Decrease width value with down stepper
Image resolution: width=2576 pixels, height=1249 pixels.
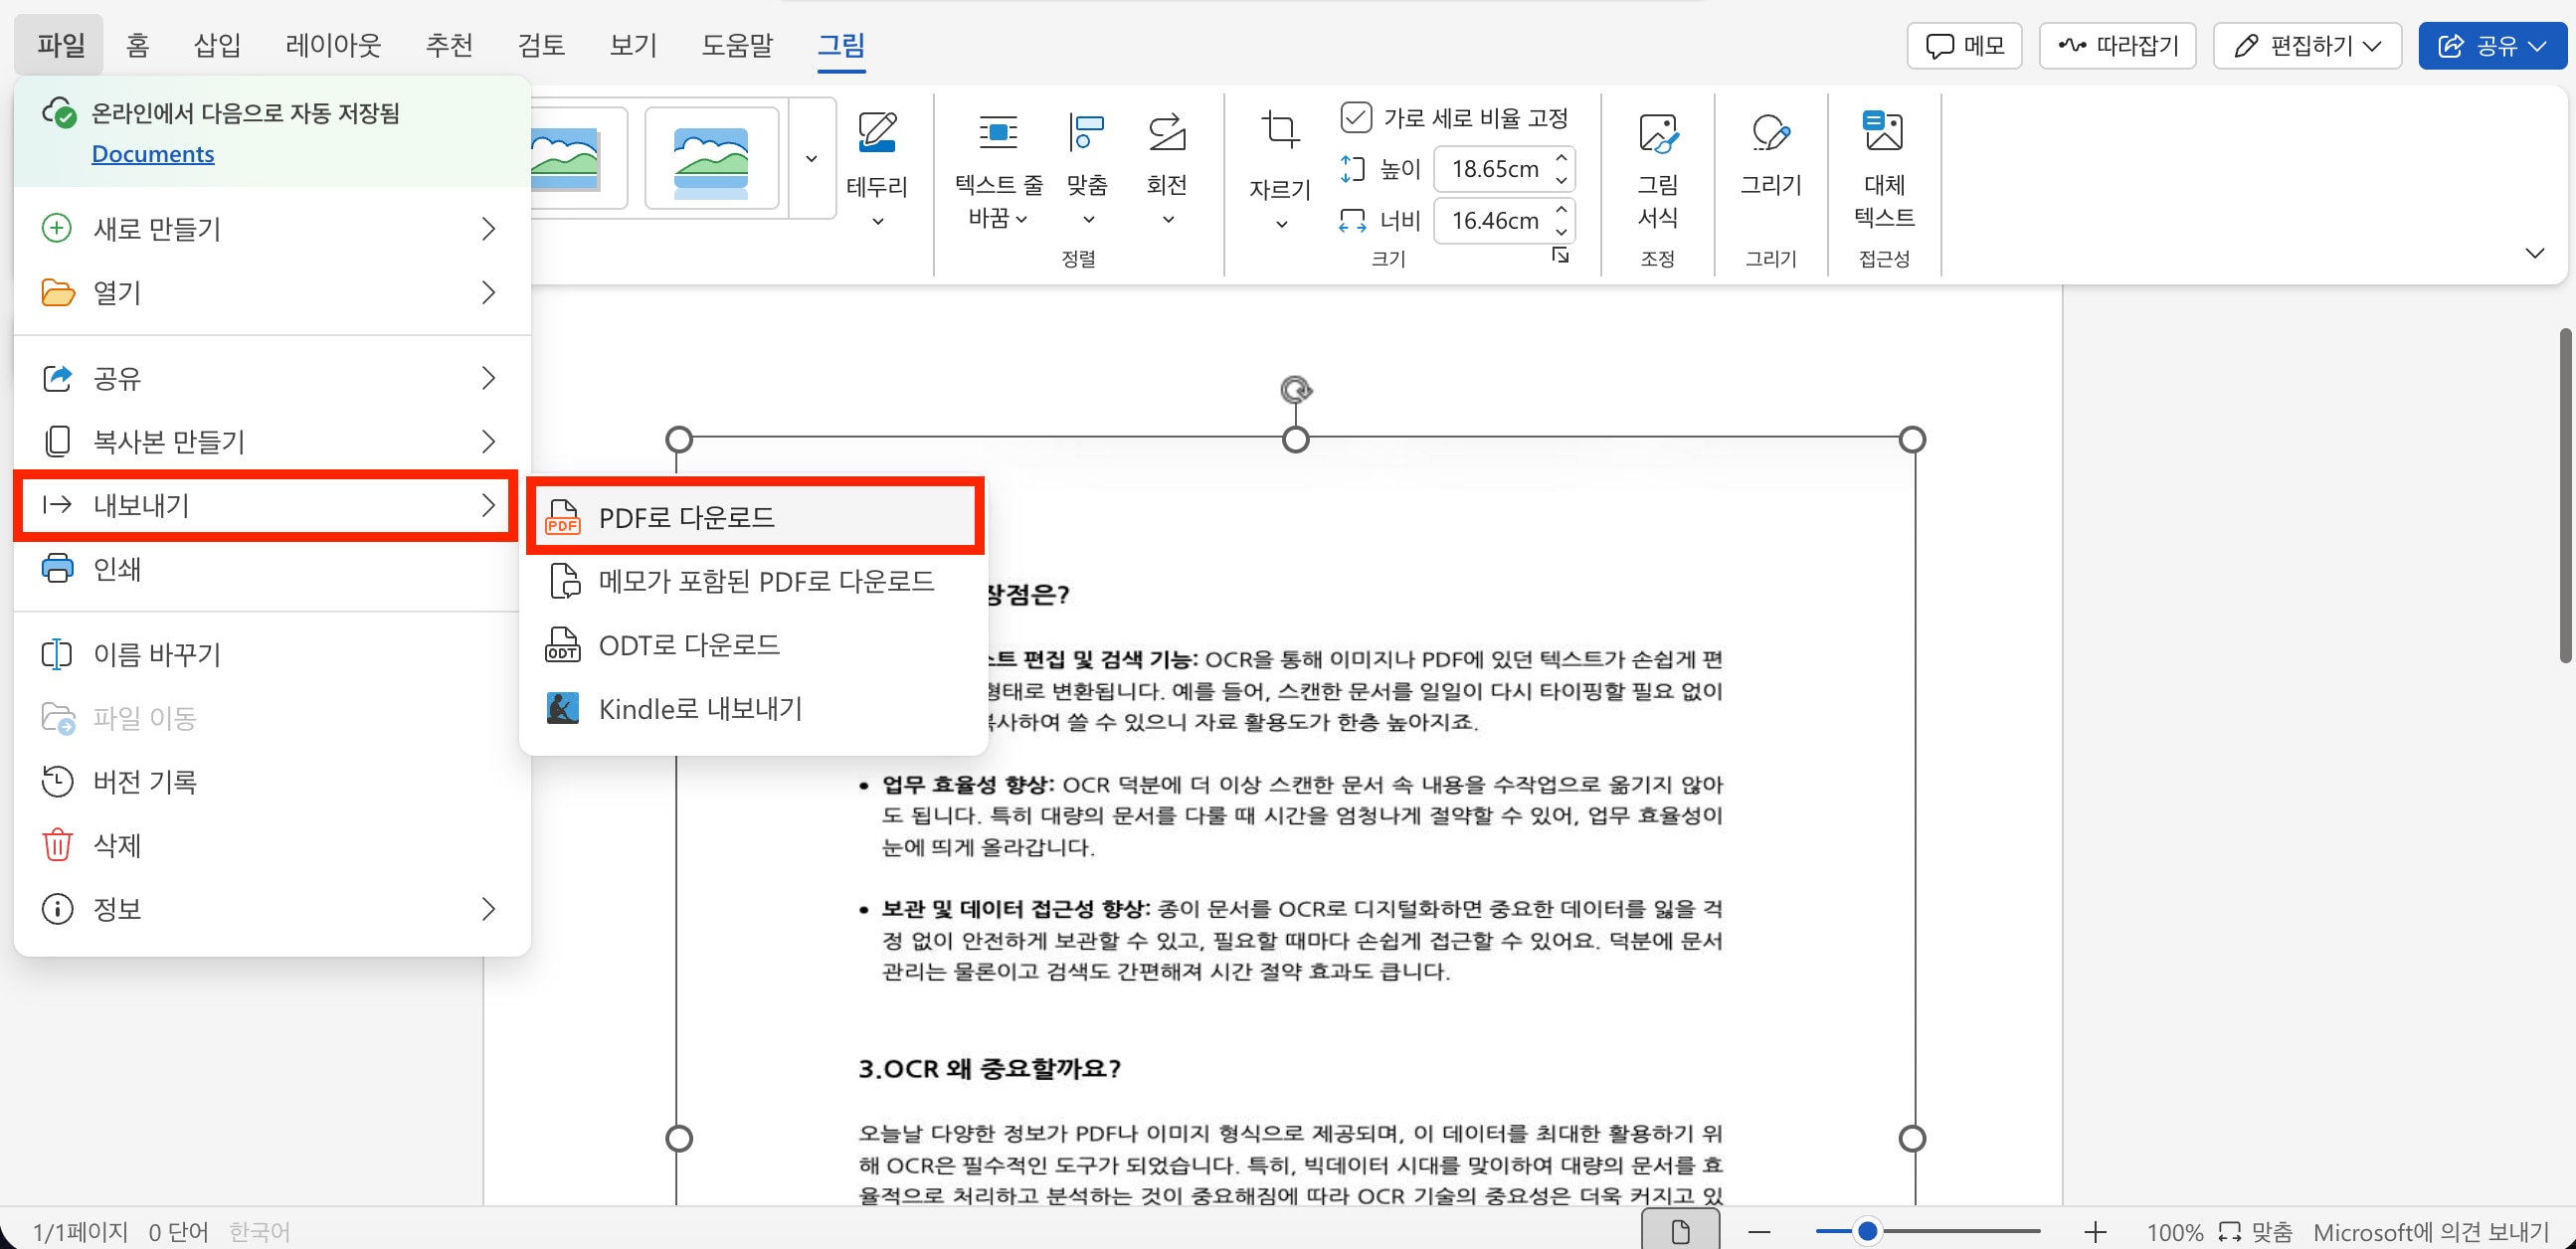1561,231
